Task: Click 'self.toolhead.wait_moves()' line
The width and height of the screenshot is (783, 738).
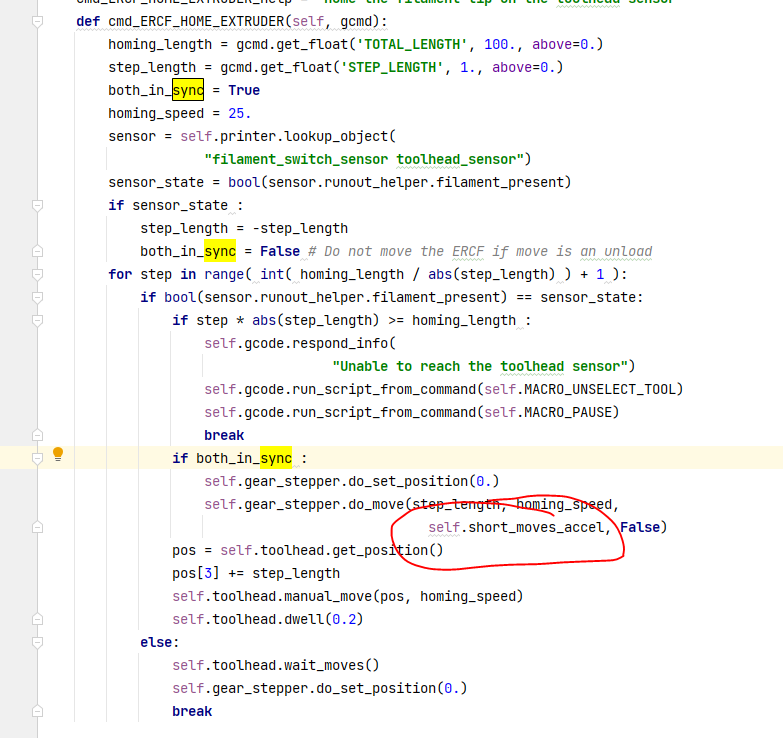Action: point(276,665)
